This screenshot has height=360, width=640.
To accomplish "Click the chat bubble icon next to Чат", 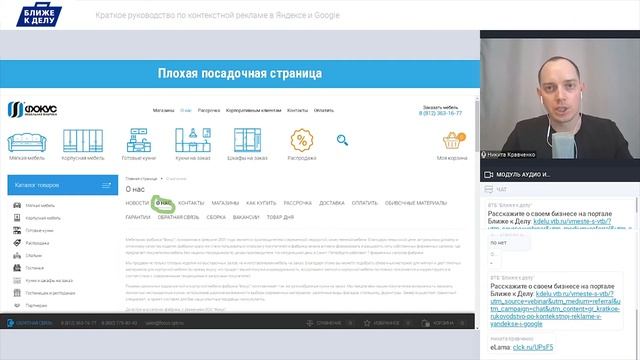I will (x=489, y=189).
